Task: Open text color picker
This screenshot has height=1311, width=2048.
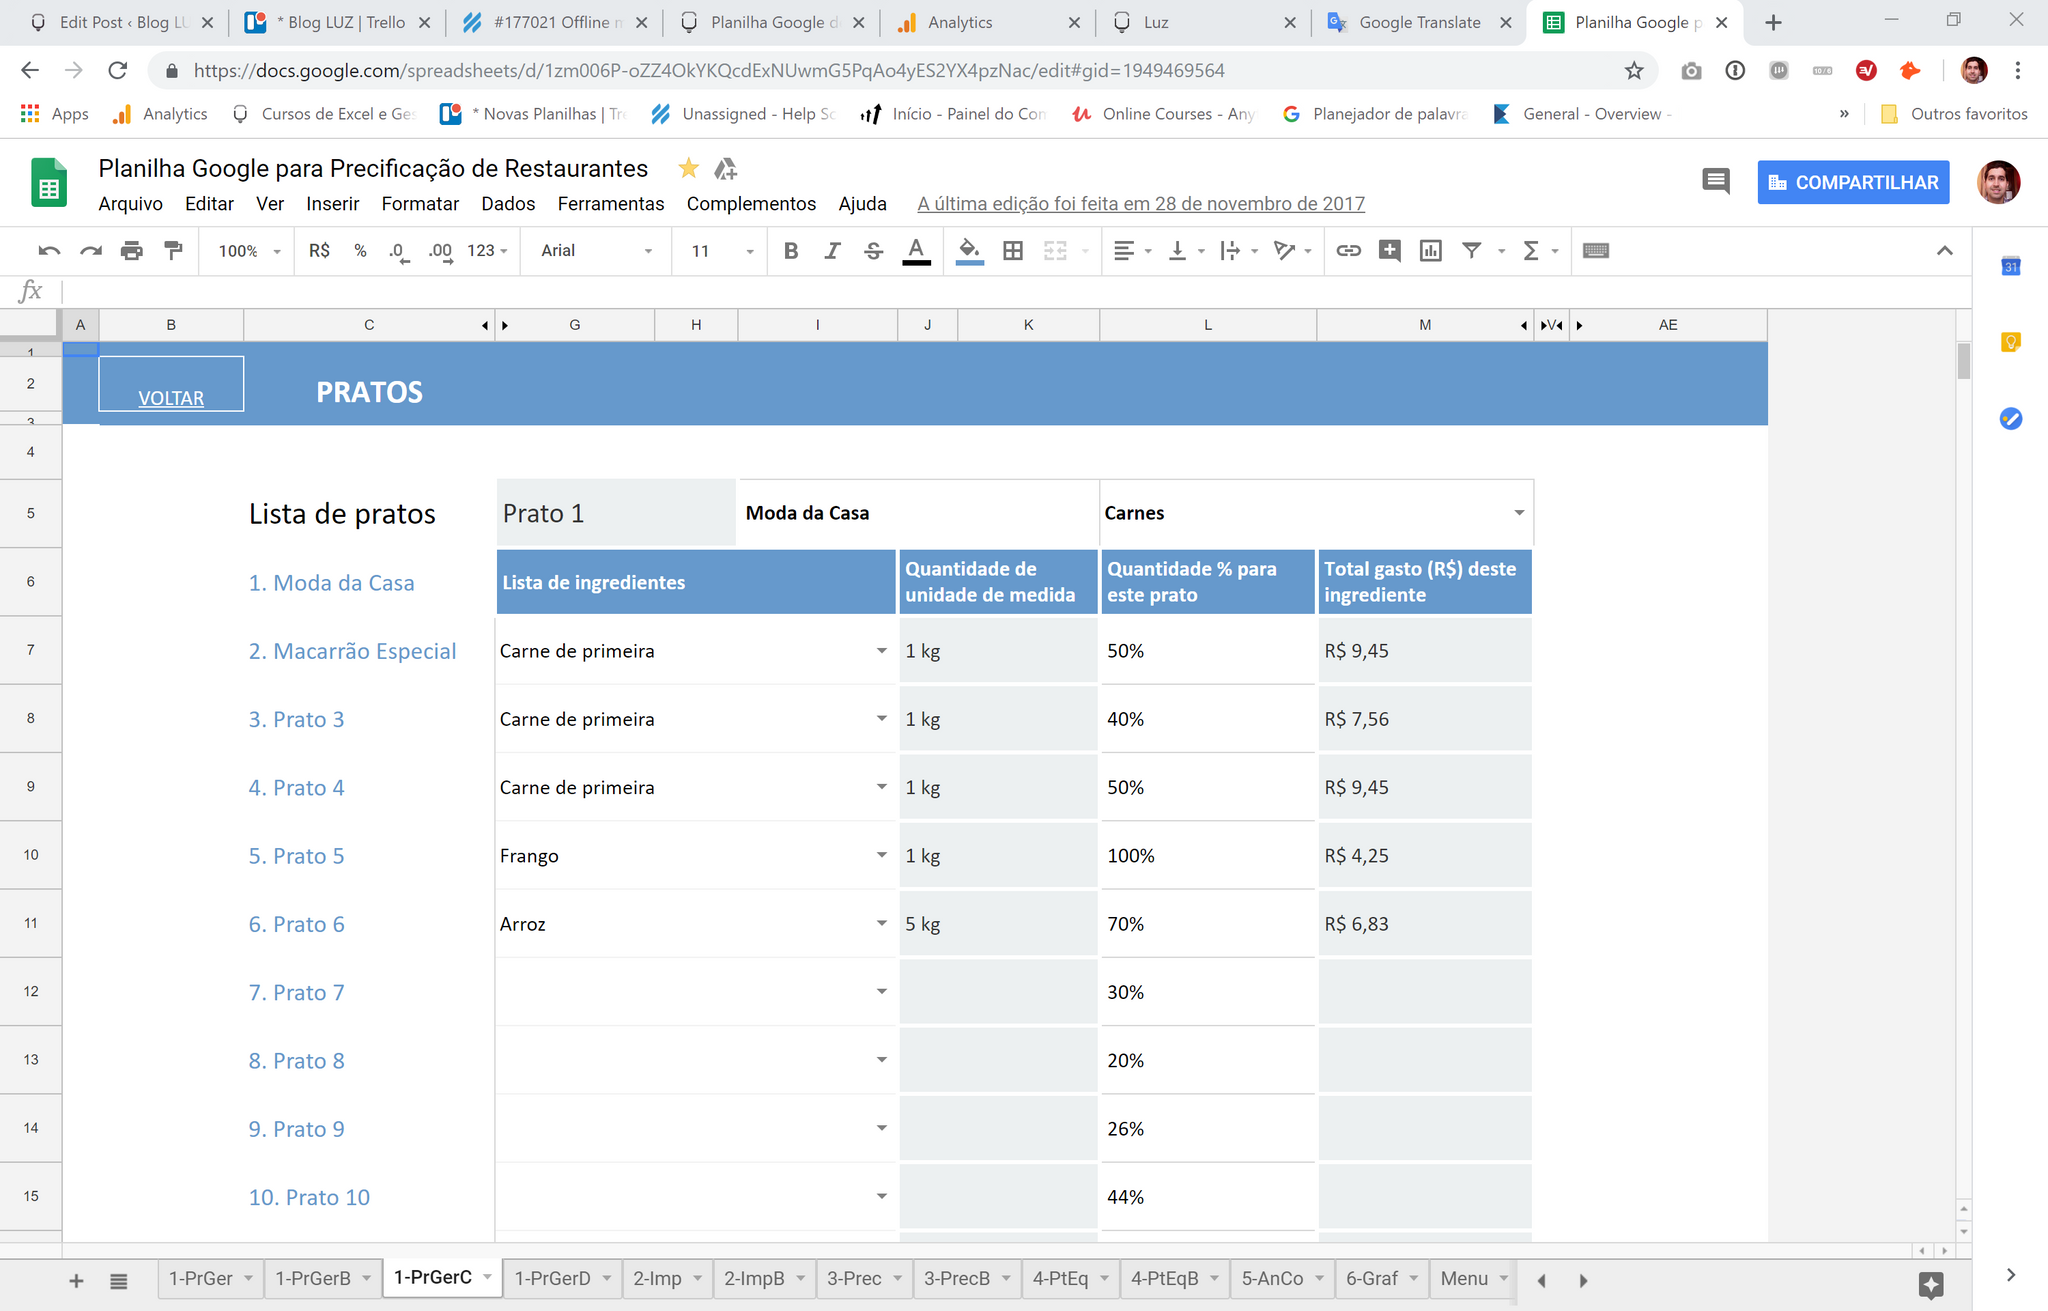Action: click(916, 251)
